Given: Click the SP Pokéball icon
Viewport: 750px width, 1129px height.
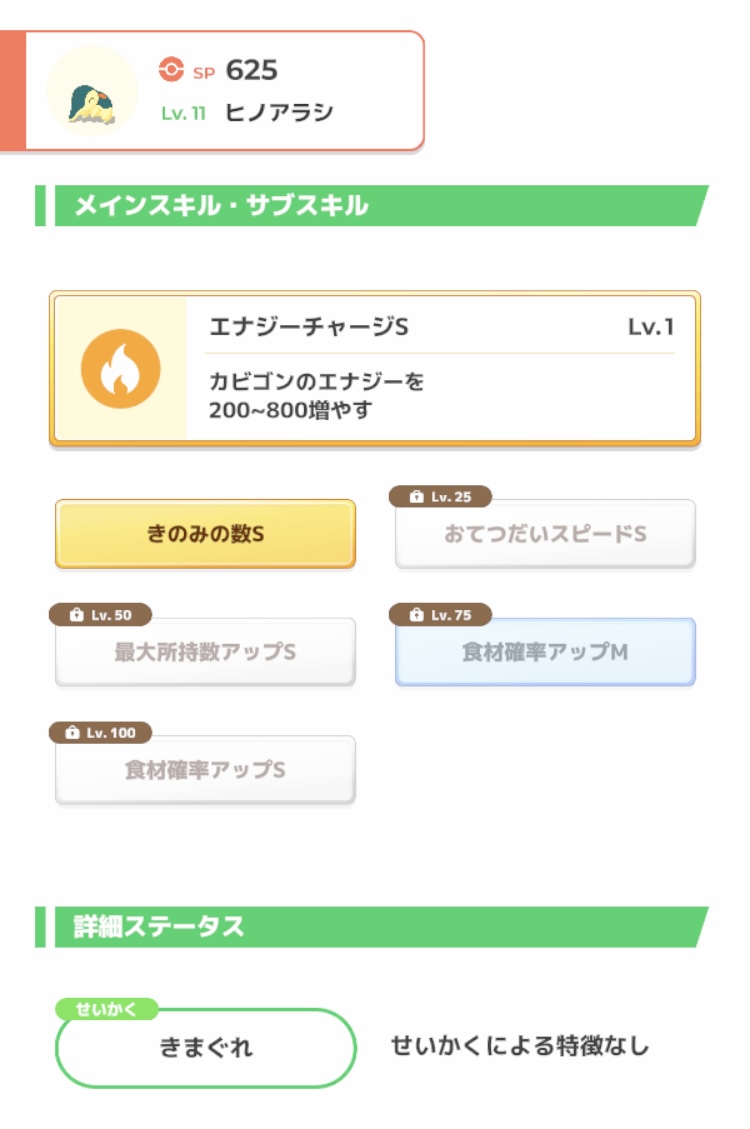Looking at the screenshot, I should pyautogui.click(x=171, y=69).
